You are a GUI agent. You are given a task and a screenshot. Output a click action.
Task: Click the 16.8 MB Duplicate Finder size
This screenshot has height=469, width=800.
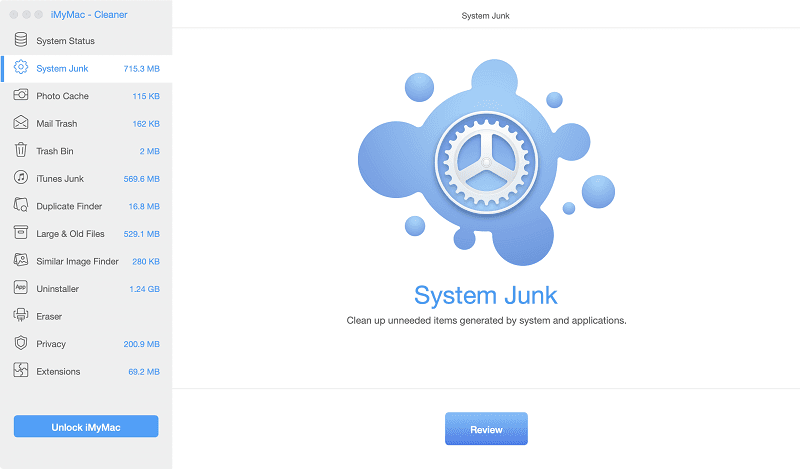pyautogui.click(x=144, y=206)
